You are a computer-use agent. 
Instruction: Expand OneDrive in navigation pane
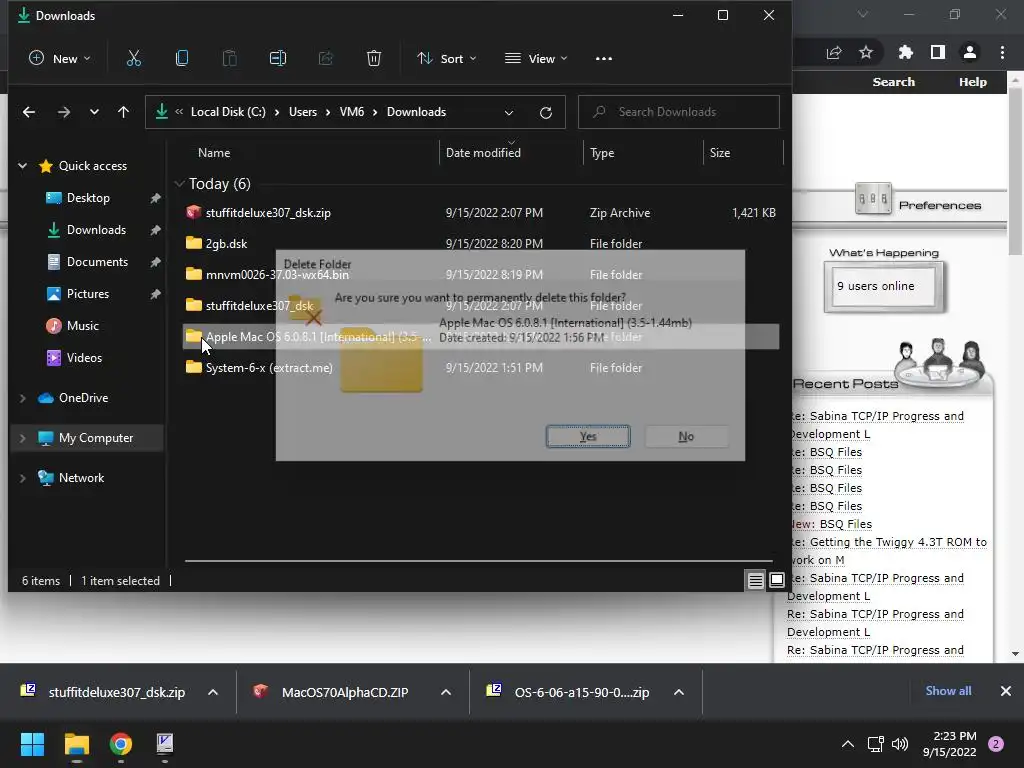(x=22, y=398)
